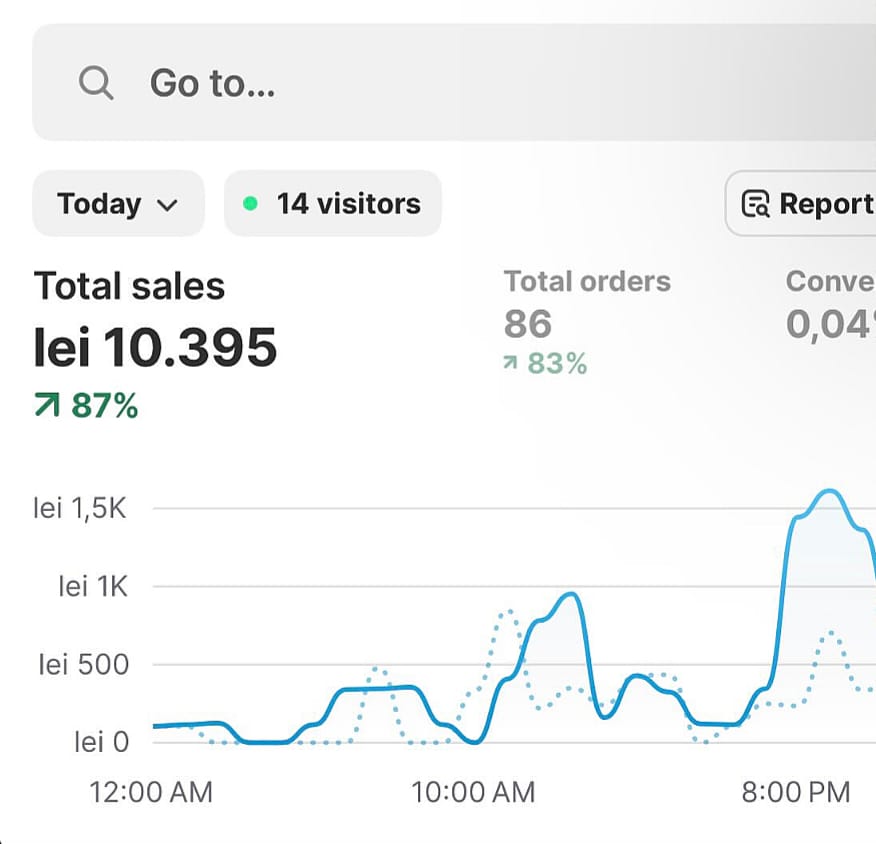Click the lei 1,5K axis label
This screenshot has width=876, height=844.
(80, 508)
